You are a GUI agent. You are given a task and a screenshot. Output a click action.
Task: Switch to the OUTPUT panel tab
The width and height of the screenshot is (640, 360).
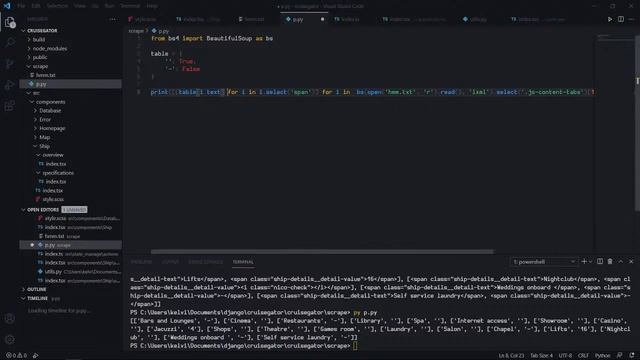coord(170,262)
